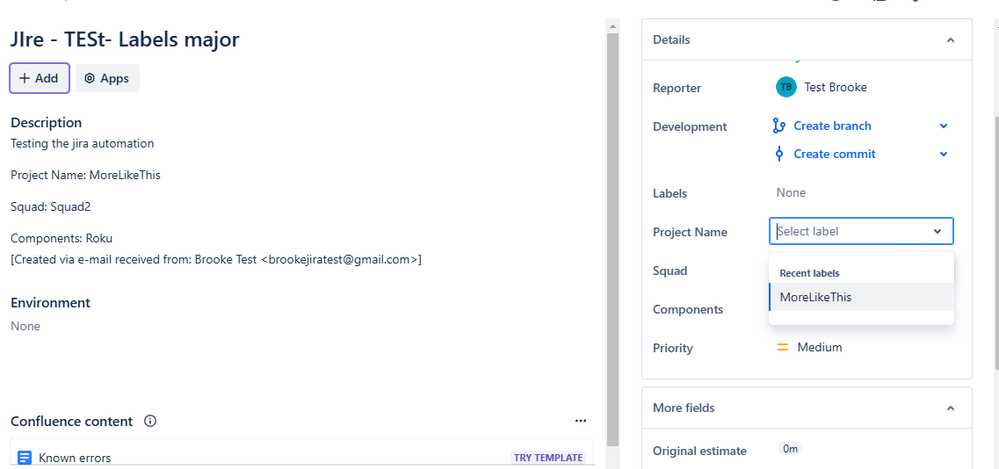Click the Recent labels heading
999x469 pixels.
(x=809, y=273)
